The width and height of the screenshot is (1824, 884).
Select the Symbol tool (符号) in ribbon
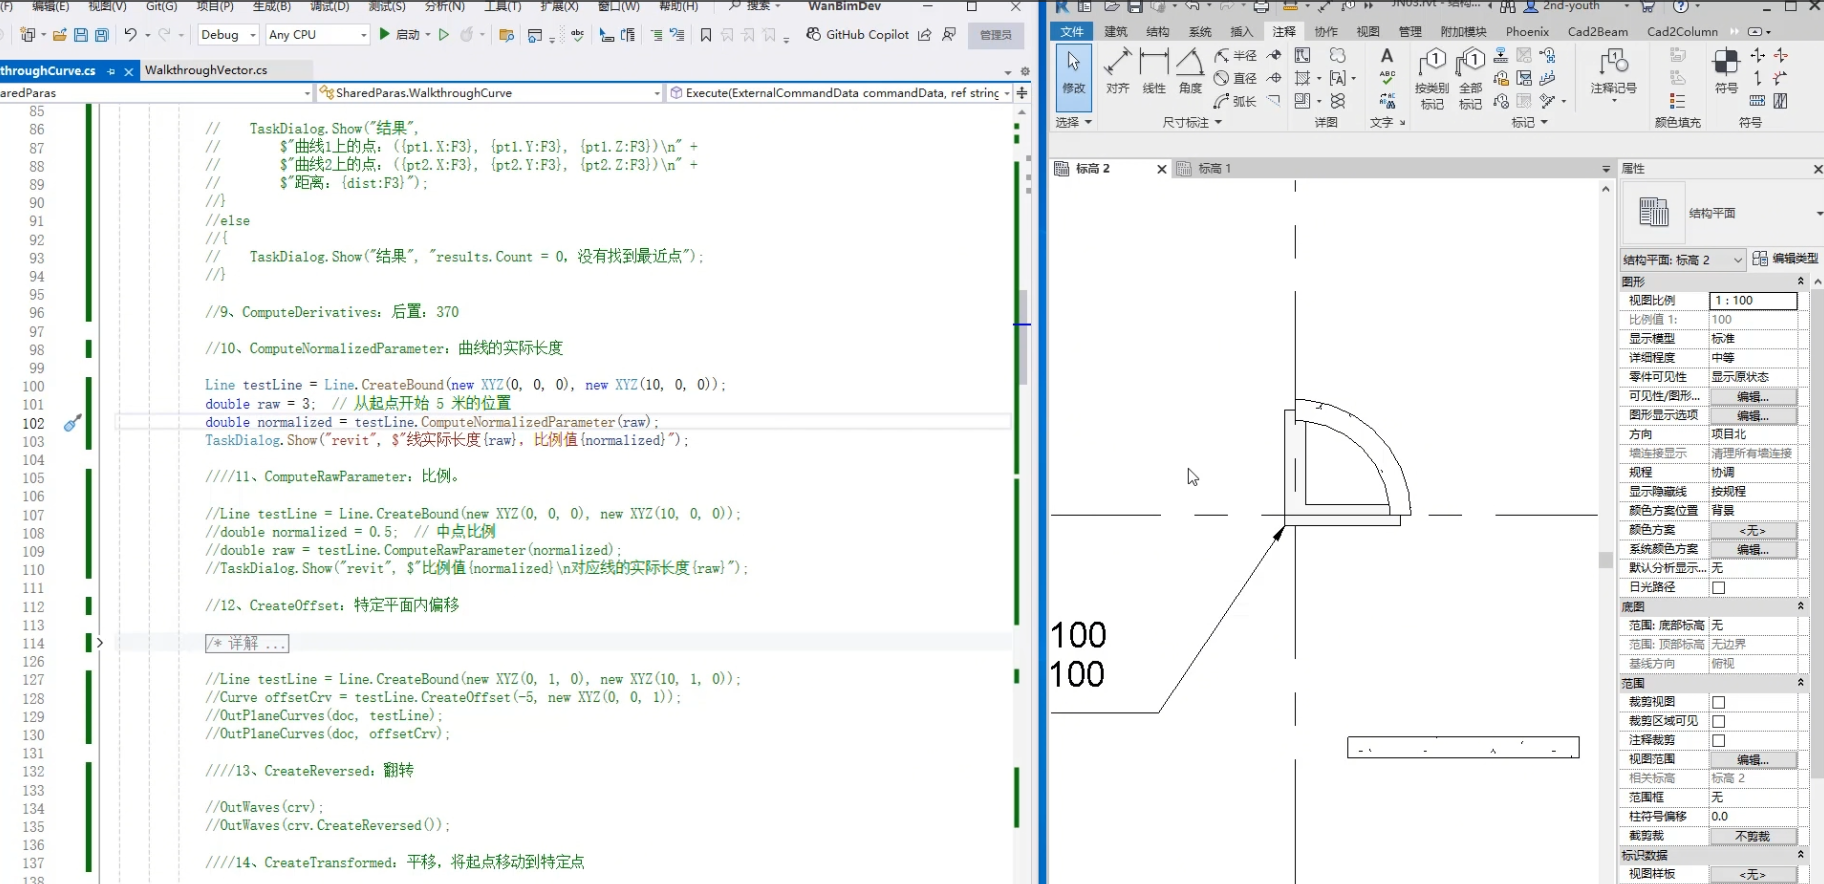(1726, 70)
